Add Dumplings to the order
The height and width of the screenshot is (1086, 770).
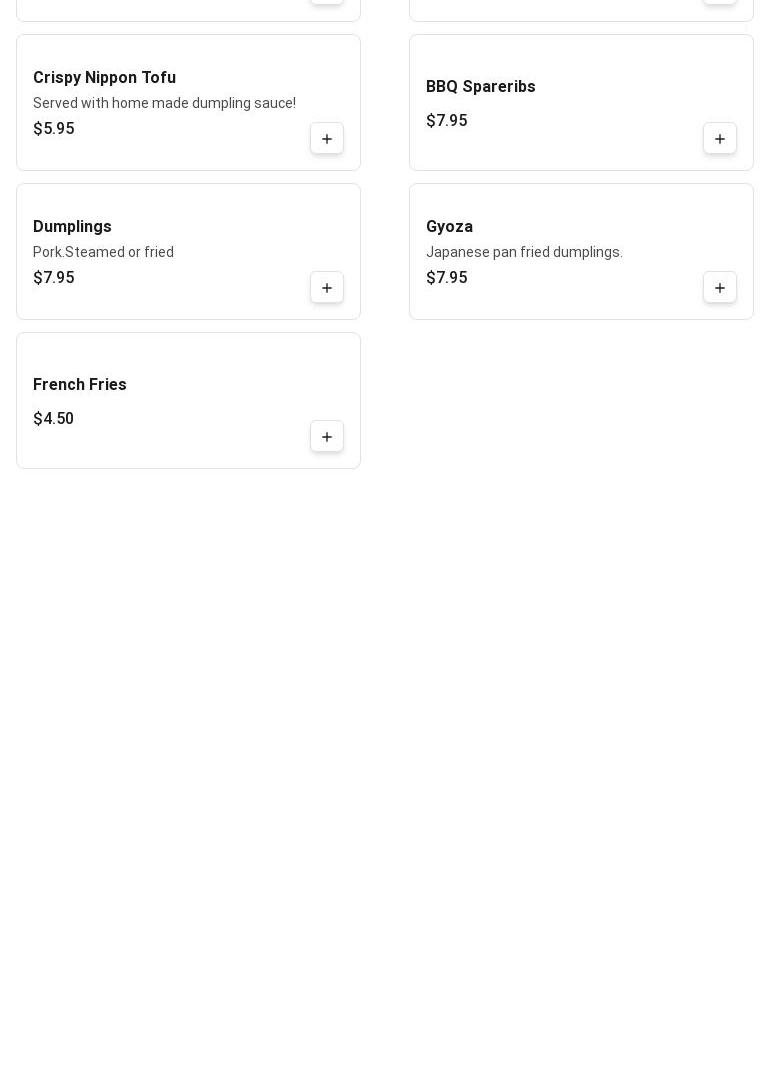click(x=327, y=288)
